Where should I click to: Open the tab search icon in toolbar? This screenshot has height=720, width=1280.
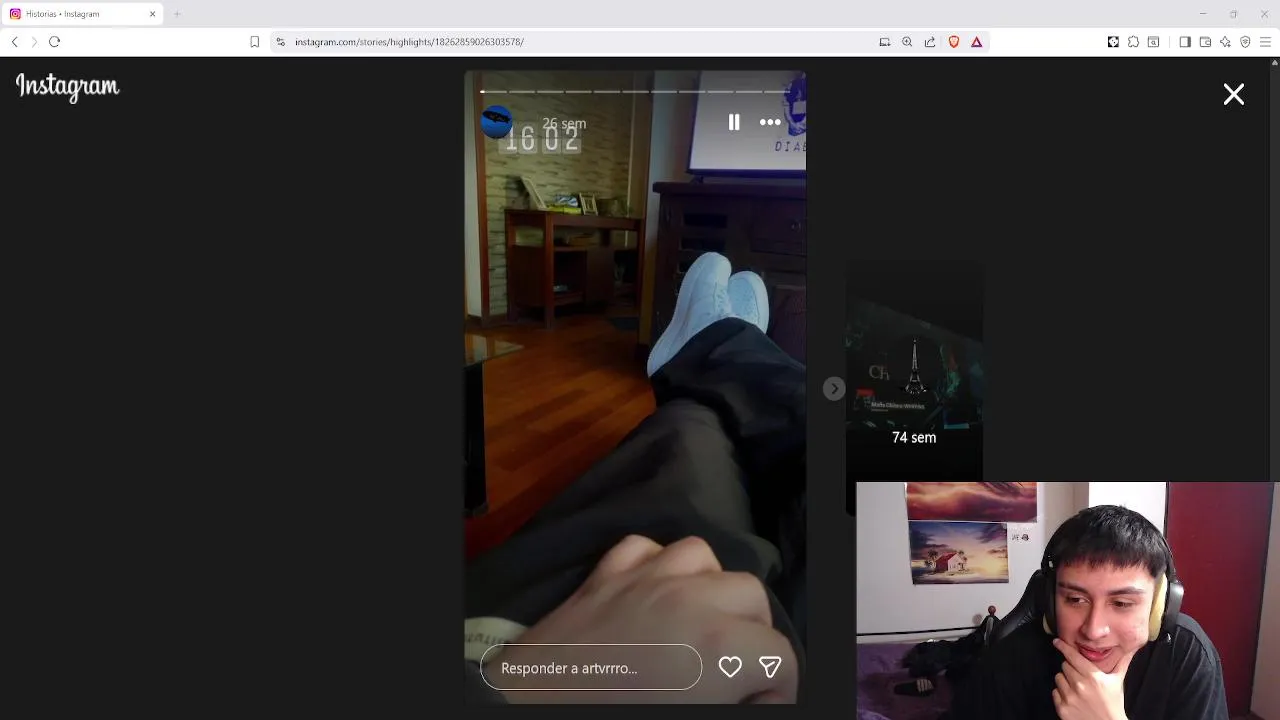pos(1153,42)
